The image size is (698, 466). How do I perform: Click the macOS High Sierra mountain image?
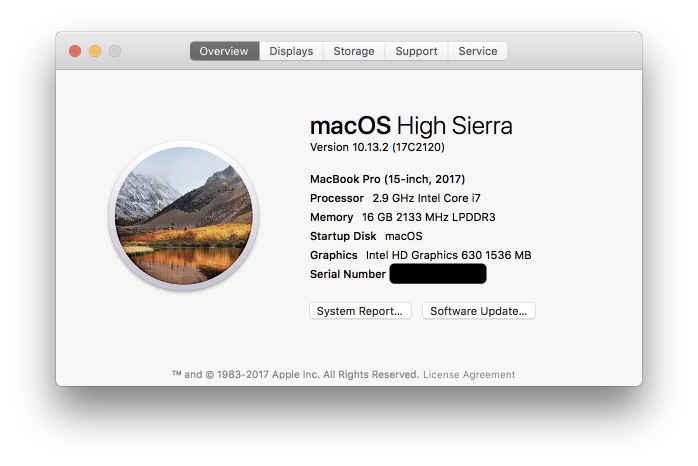[x=184, y=216]
